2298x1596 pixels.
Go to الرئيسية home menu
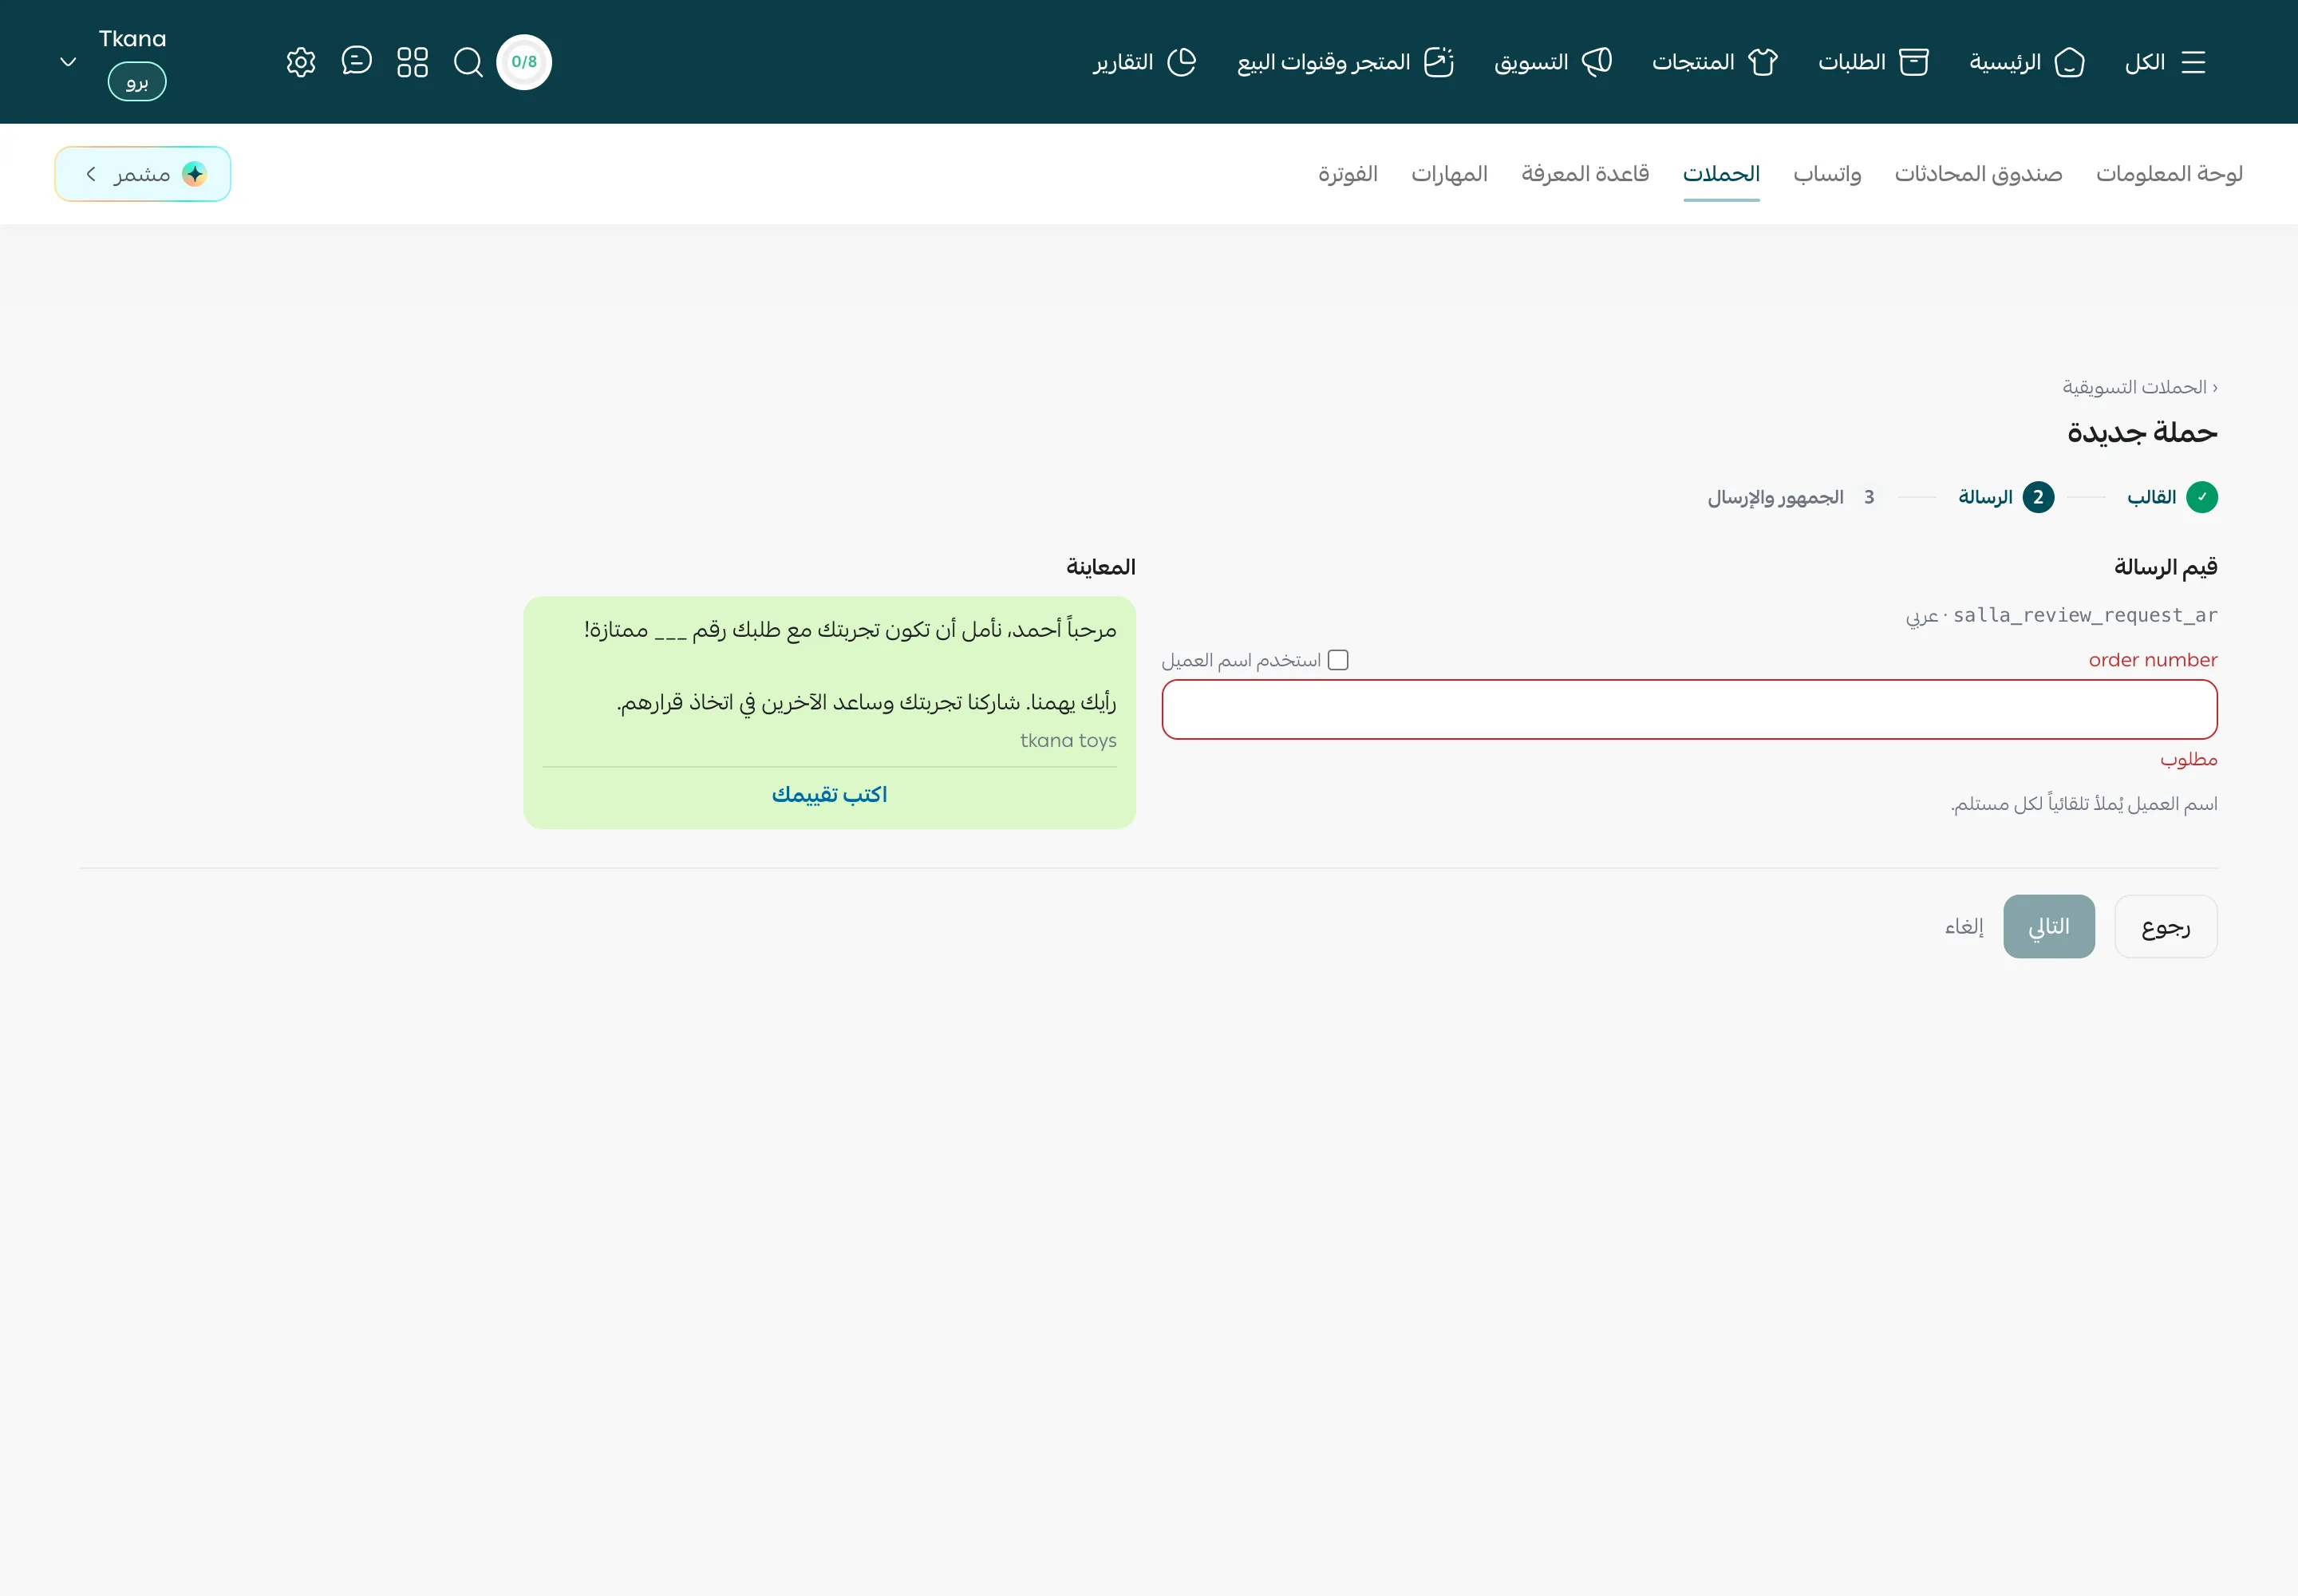pyautogui.click(x=2027, y=62)
